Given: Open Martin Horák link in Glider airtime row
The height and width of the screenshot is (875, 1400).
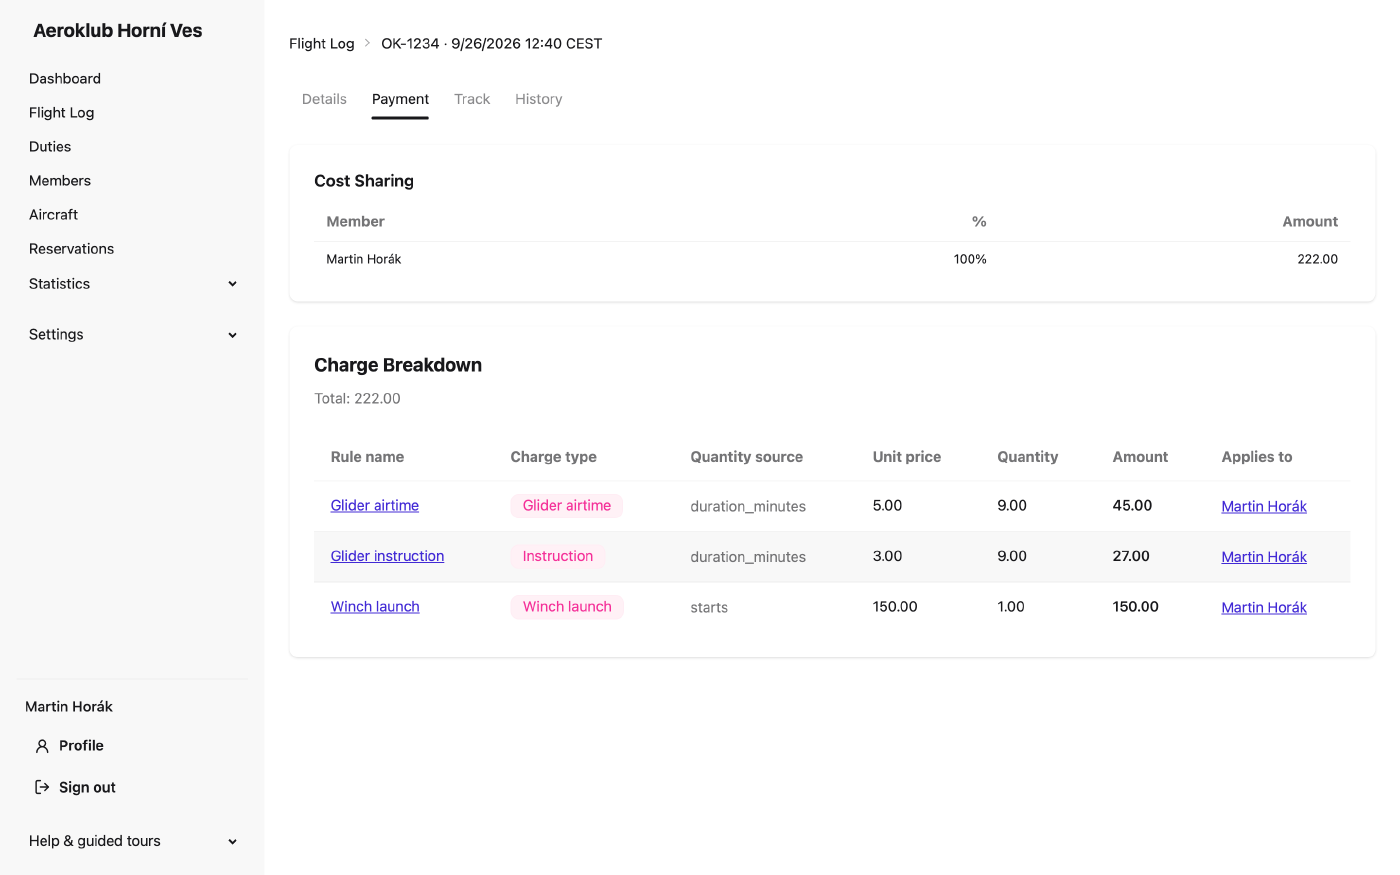Looking at the screenshot, I should pyautogui.click(x=1264, y=506).
